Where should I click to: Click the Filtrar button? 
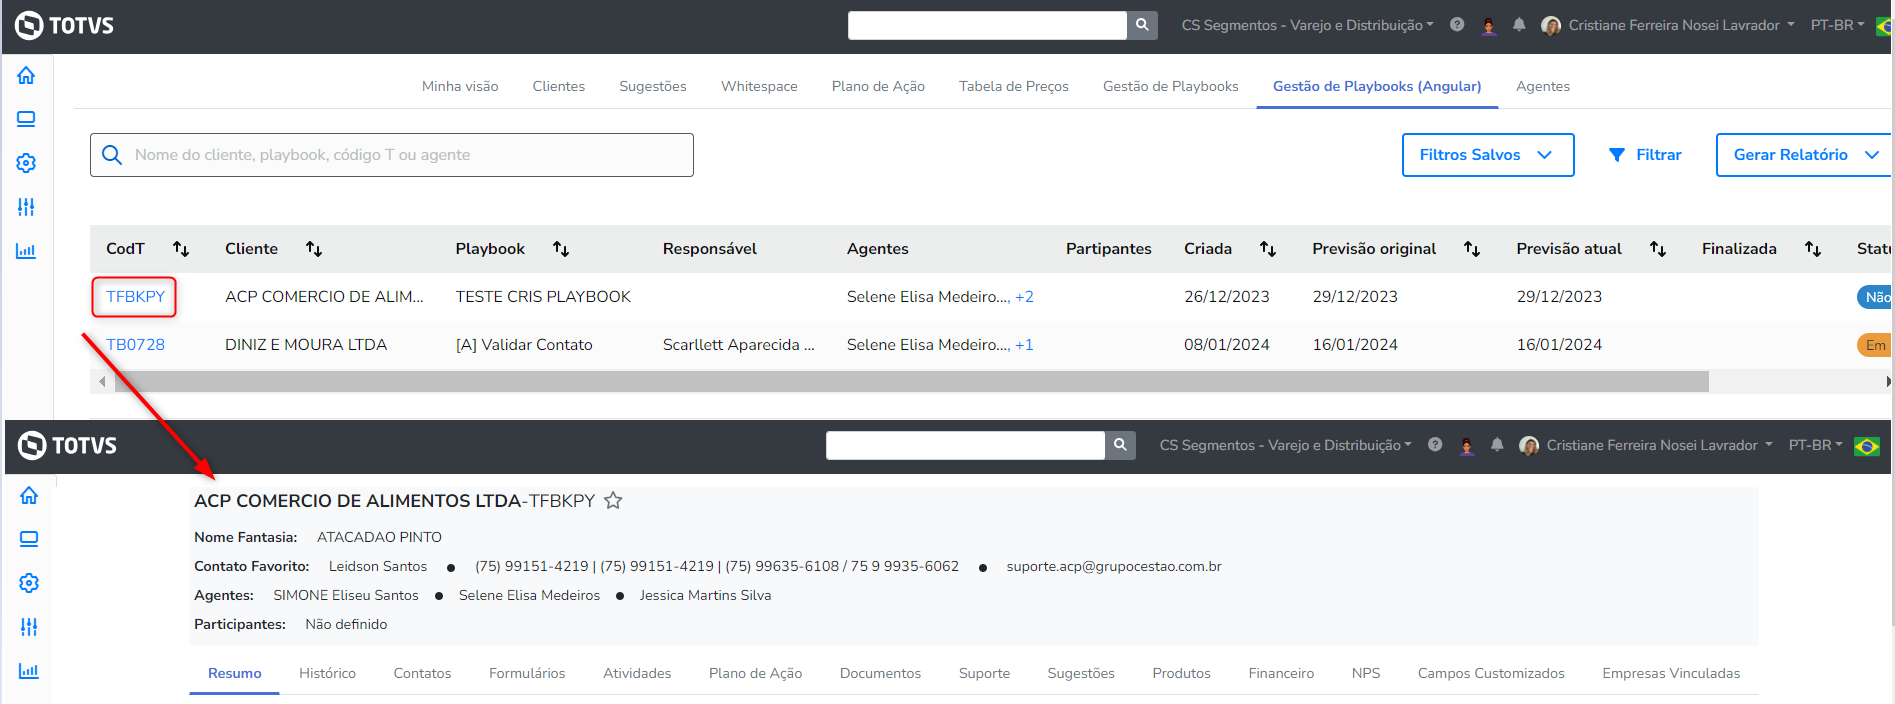point(1645,155)
